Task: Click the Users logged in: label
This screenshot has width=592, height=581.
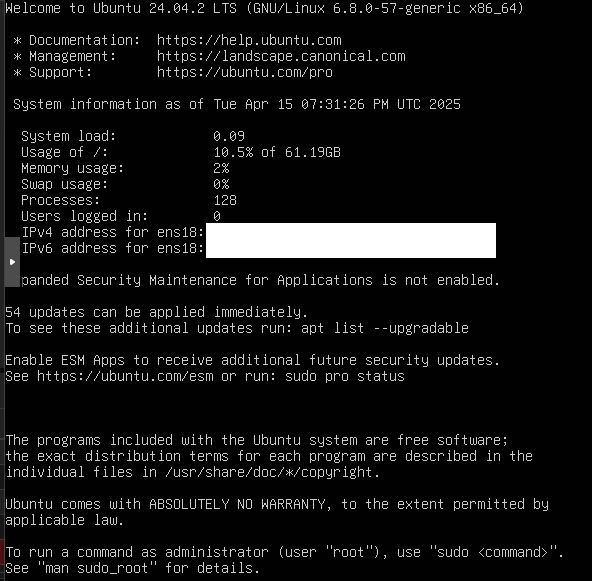Action: (85, 216)
